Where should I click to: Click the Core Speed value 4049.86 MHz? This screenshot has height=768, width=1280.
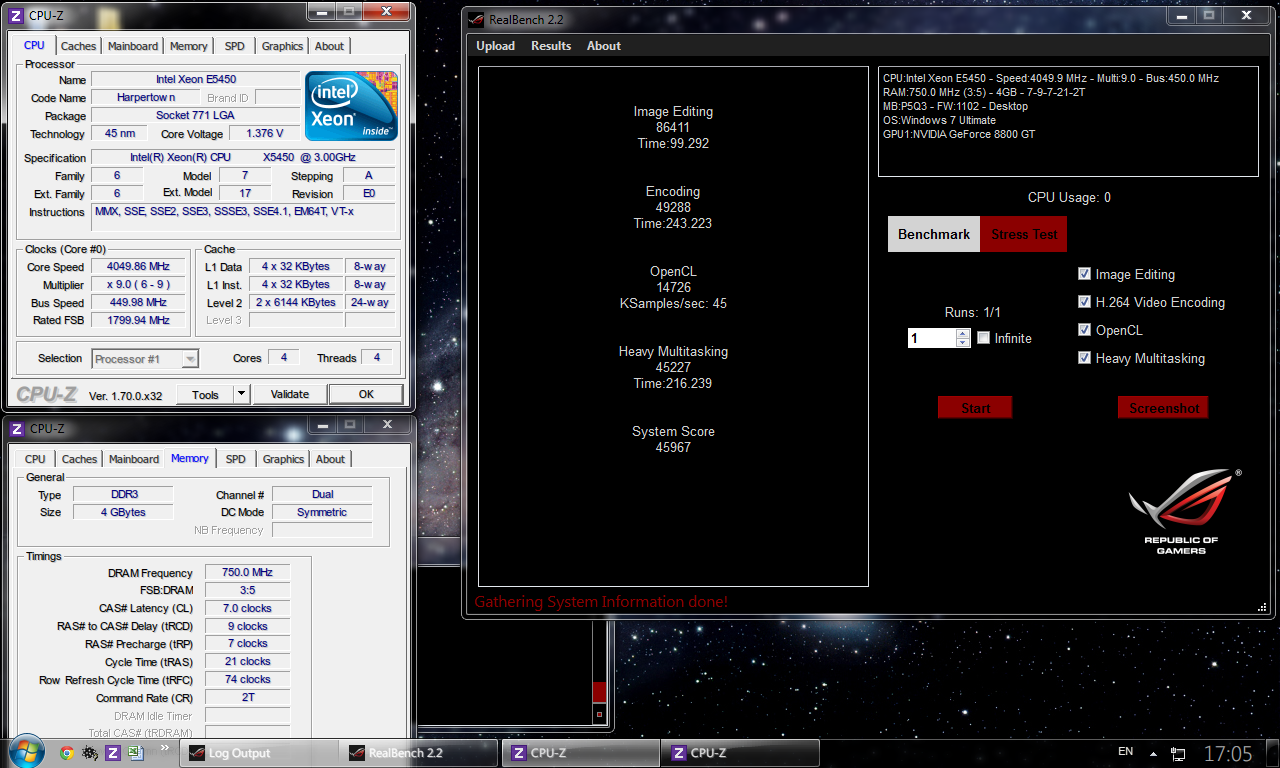pyautogui.click(x=138, y=267)
